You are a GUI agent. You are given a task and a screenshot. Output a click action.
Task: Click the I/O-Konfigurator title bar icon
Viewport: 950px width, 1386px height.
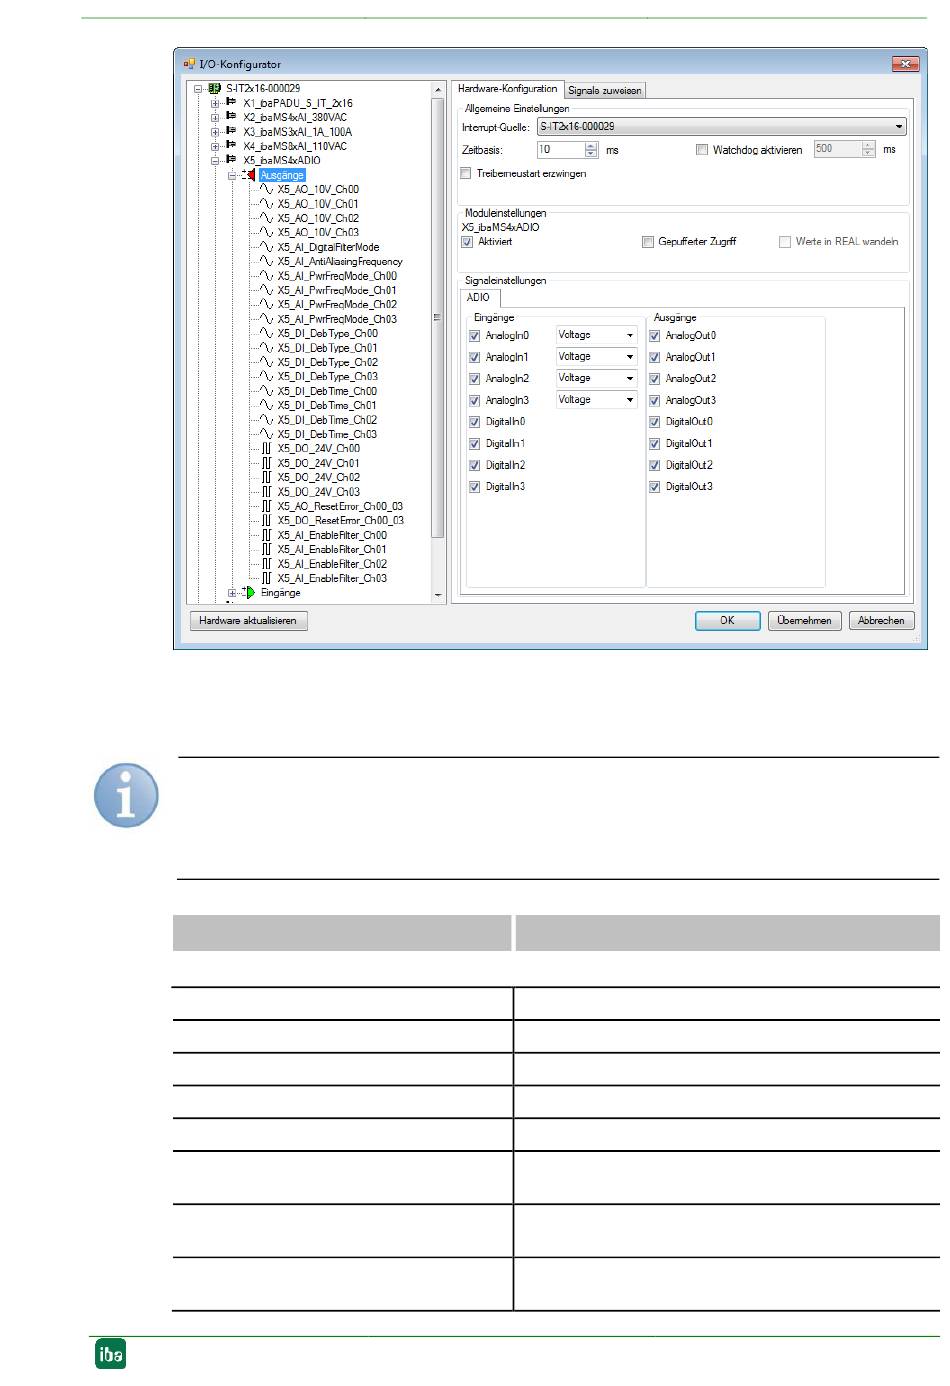tap(188, 64)
